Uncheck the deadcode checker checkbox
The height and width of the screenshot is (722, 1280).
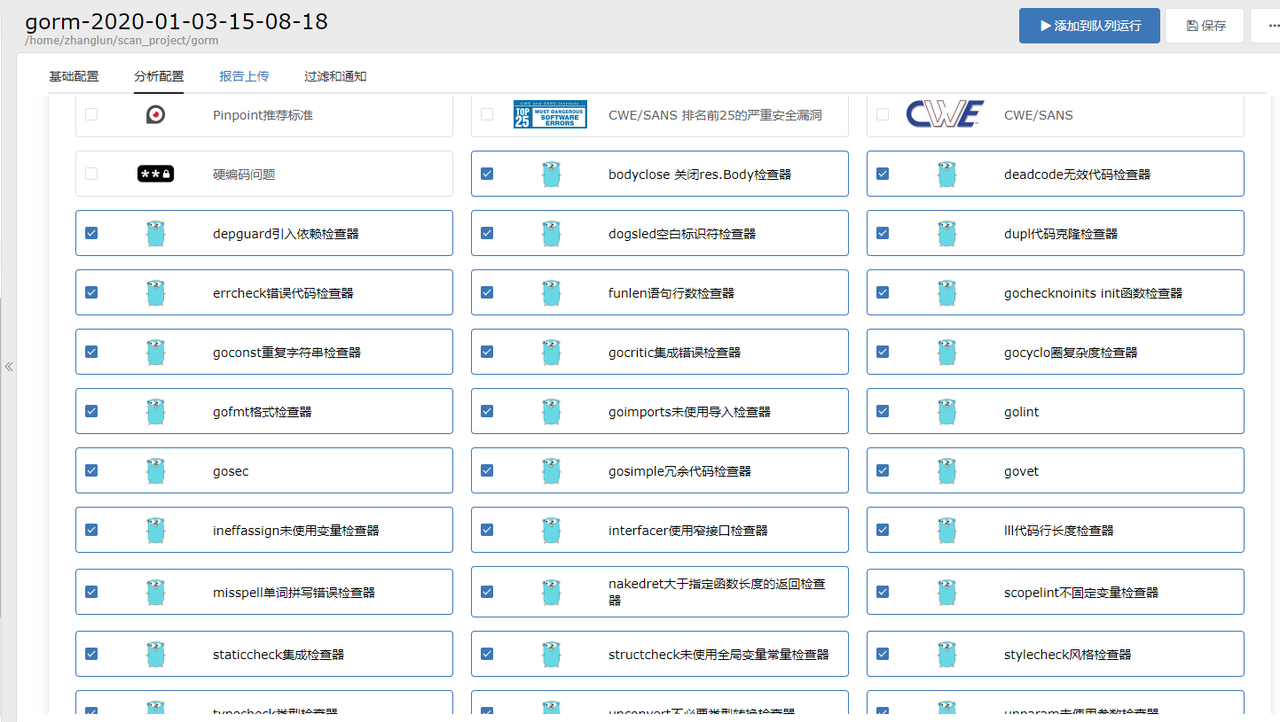(x=882, y=173)
